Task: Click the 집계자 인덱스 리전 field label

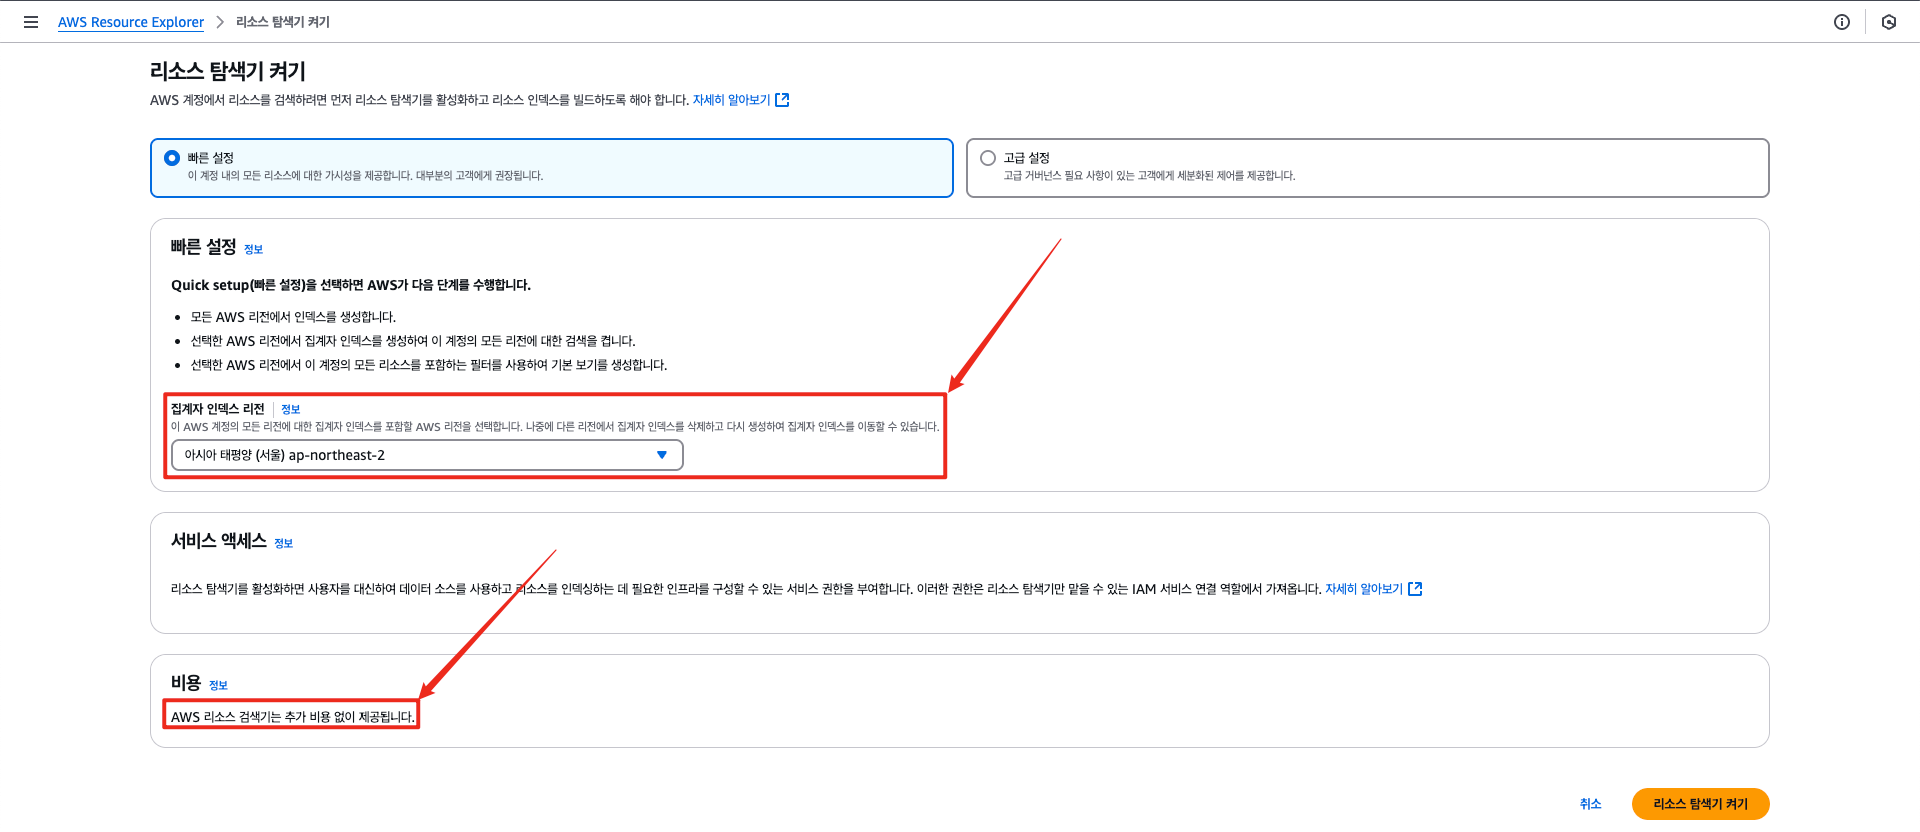Action: pyautogui.click(x=217, y=409)
